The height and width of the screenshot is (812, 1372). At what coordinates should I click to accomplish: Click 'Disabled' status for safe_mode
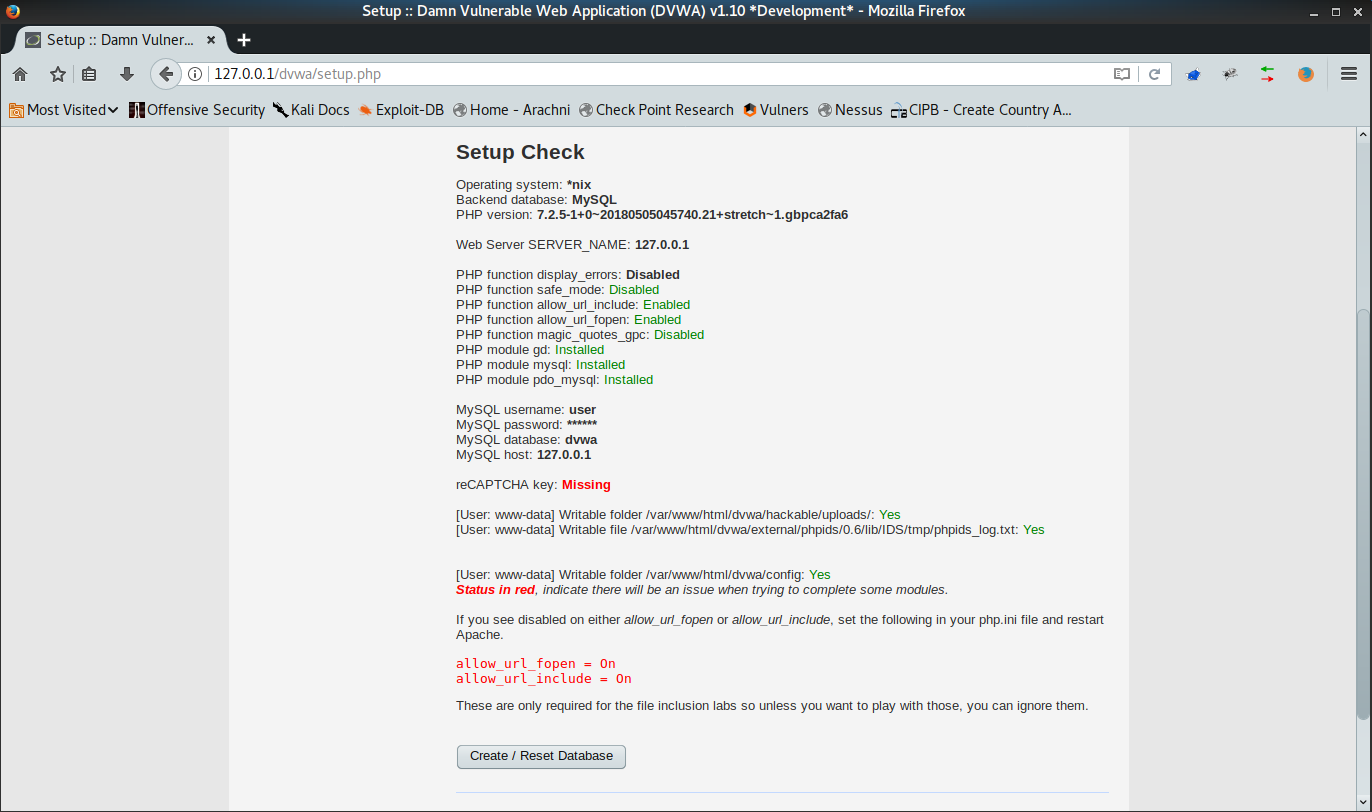pos(634,290)
